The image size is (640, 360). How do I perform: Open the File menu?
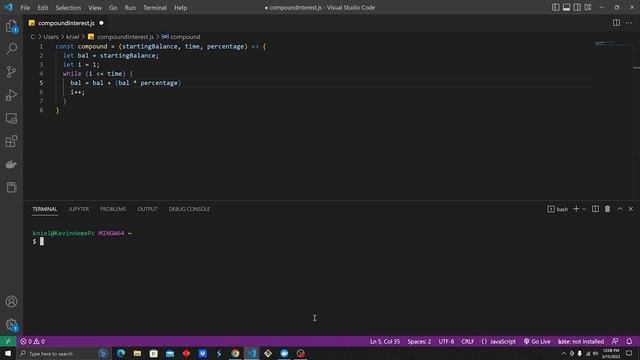[25, 7]
